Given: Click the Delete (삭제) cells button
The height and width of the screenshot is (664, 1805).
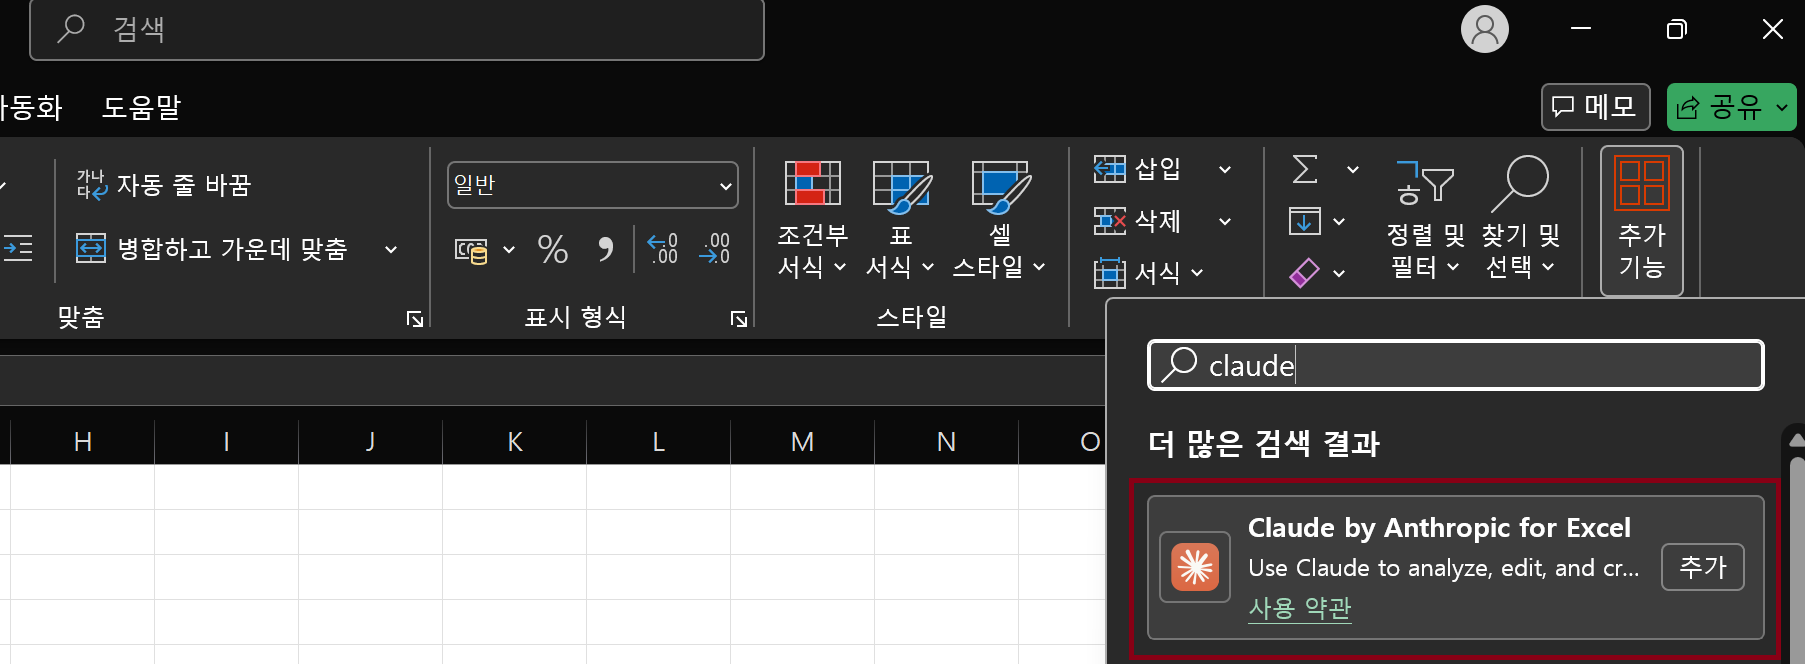Looking at the screenshot, I should 1138,221.
